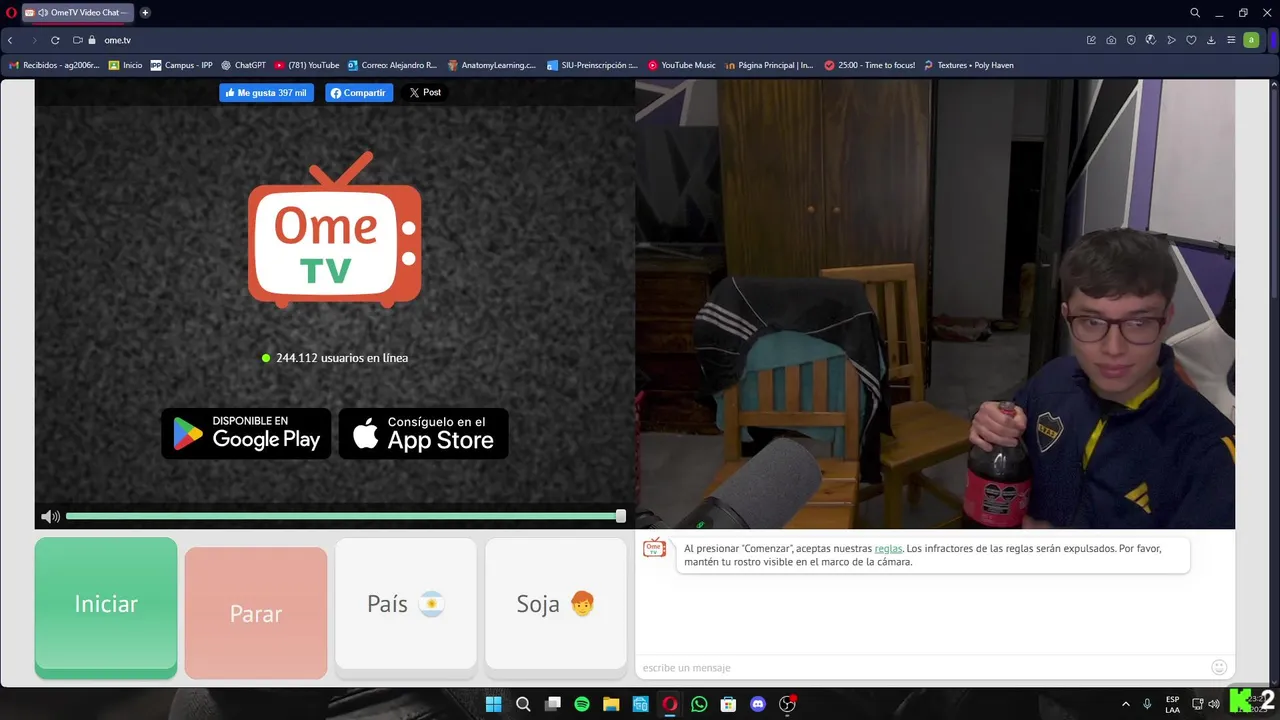1280x720 pixels.
Task: Mute the video volume speaker icon
Action: pyautogui.click(x=50, y=517)
